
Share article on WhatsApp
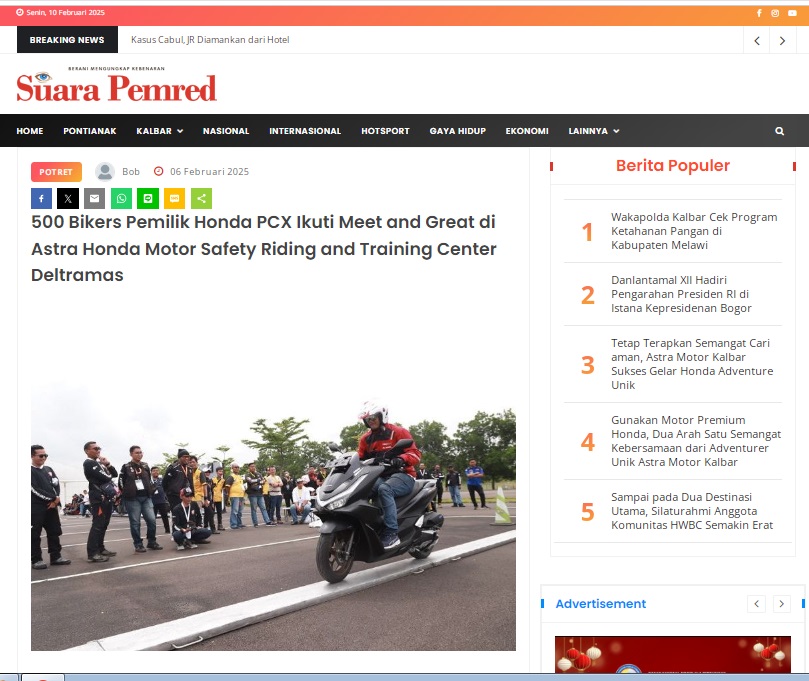[x=121, y=199]
